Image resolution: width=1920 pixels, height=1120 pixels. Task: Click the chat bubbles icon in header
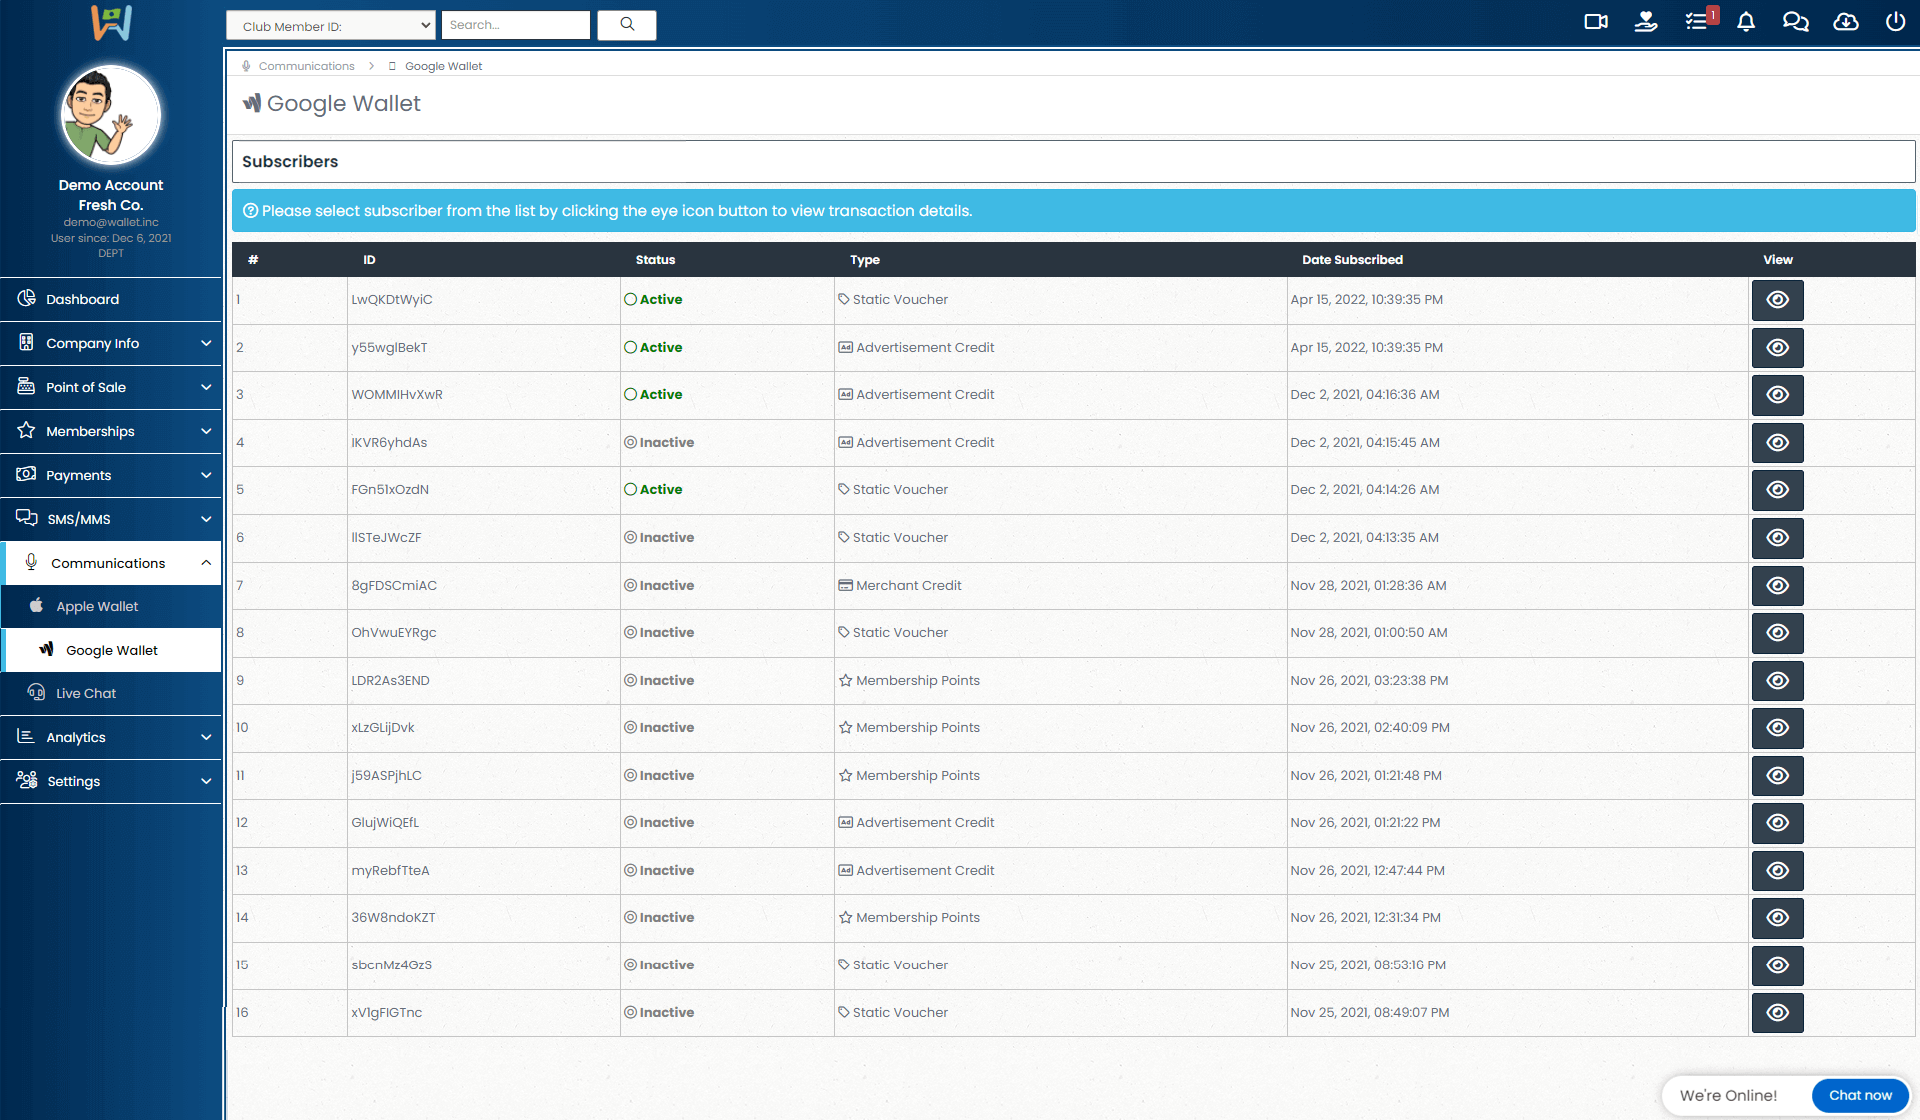[x=1795, y=22]
